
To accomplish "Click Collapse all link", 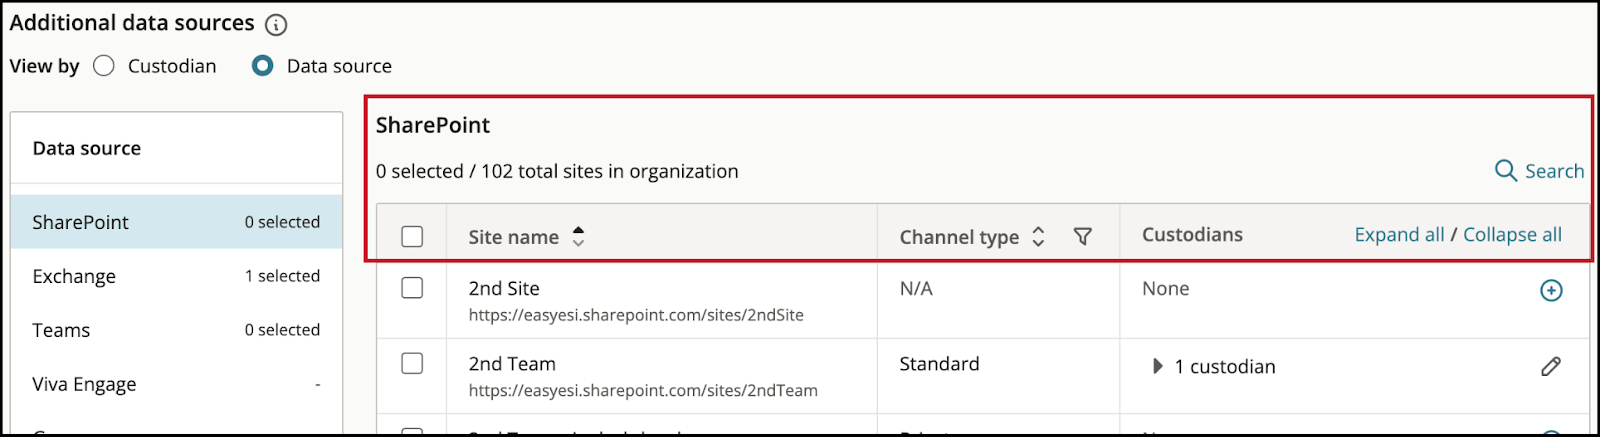I will coord(1512,234).
